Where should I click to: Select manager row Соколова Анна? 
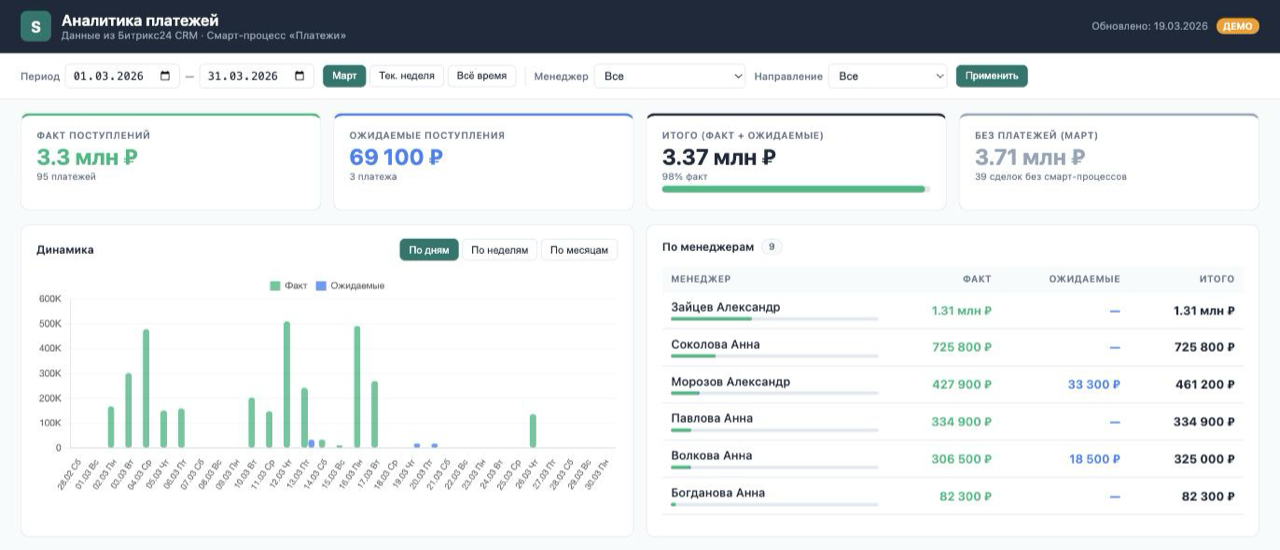953,348
